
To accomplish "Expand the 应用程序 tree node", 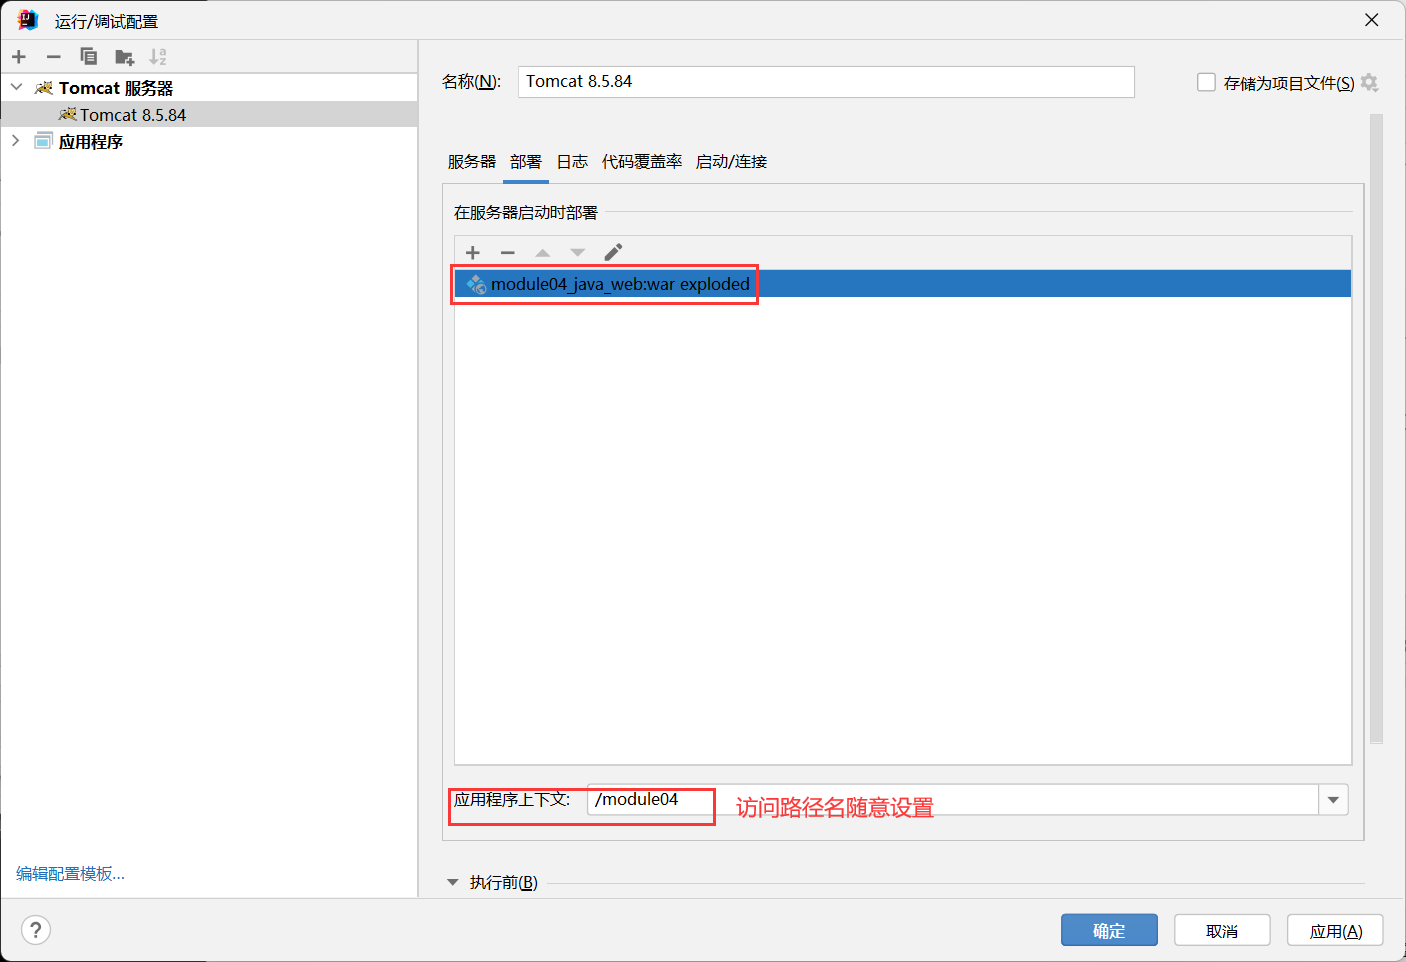I will (x=16, y=141).
